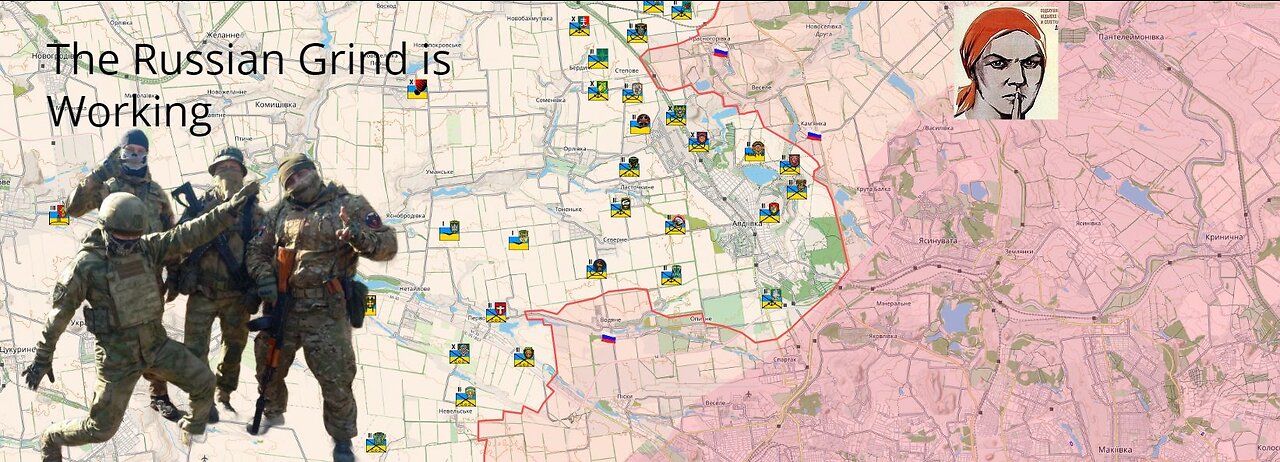Viewport: 1280px width, 462px height.
Task: Click the Опитне village label
Action: tap(702, 319)
